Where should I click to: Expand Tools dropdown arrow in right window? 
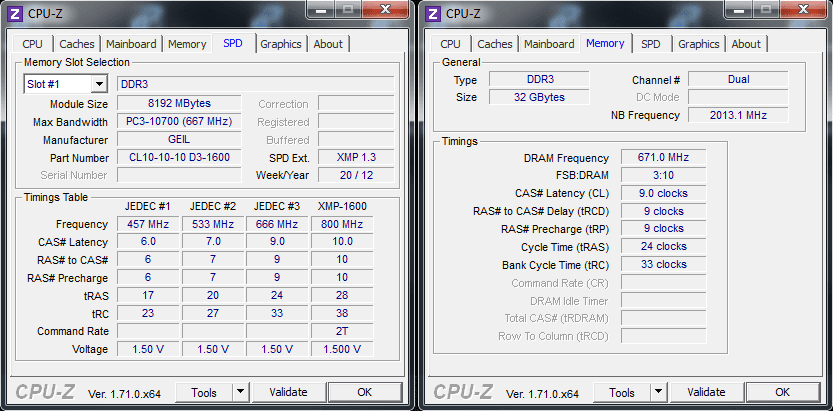click(x=658, y=392)
